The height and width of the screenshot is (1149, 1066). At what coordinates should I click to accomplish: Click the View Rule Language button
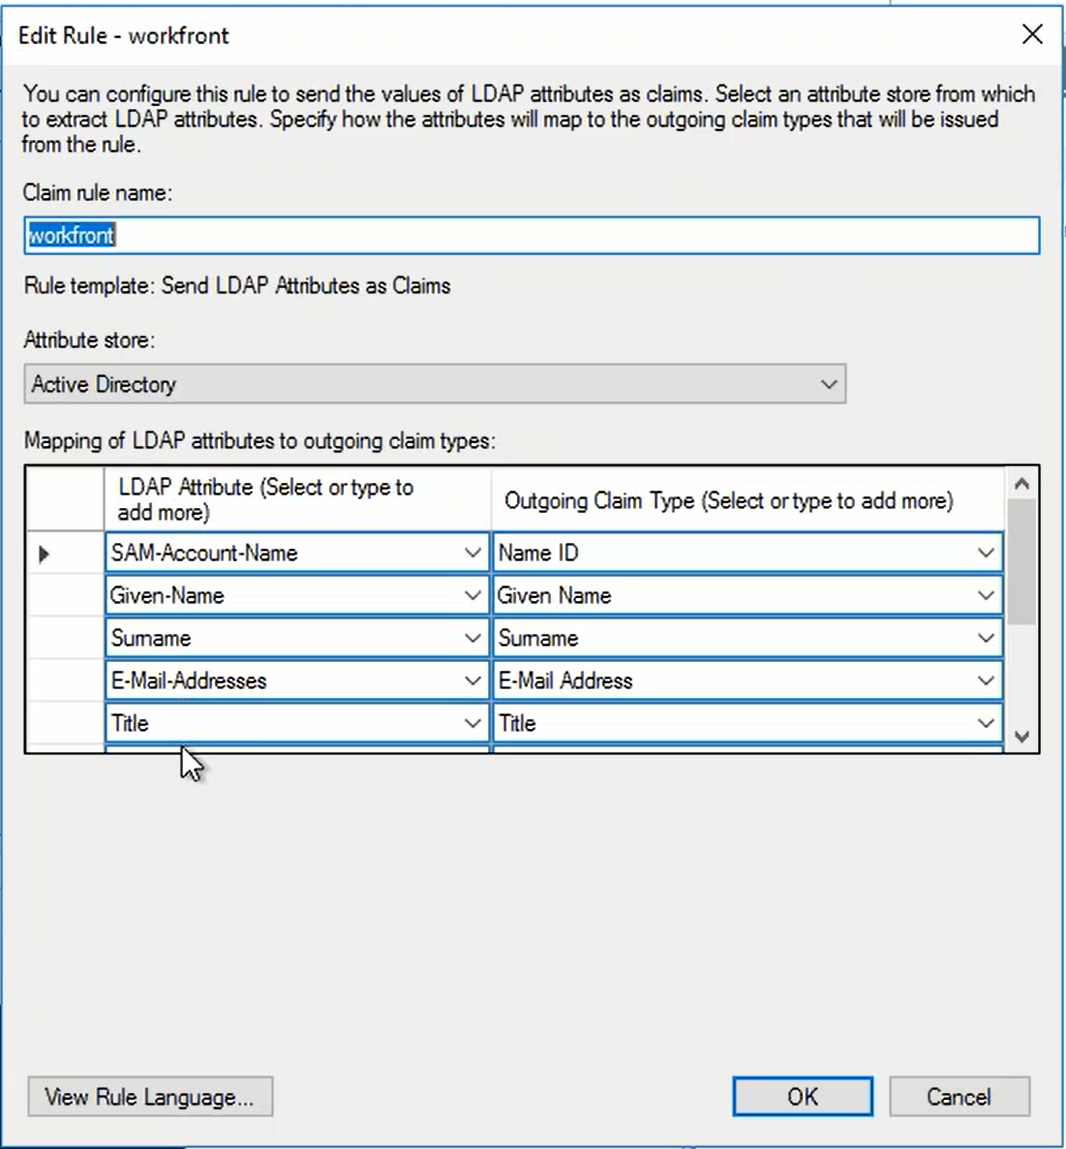click(150, 1097)
